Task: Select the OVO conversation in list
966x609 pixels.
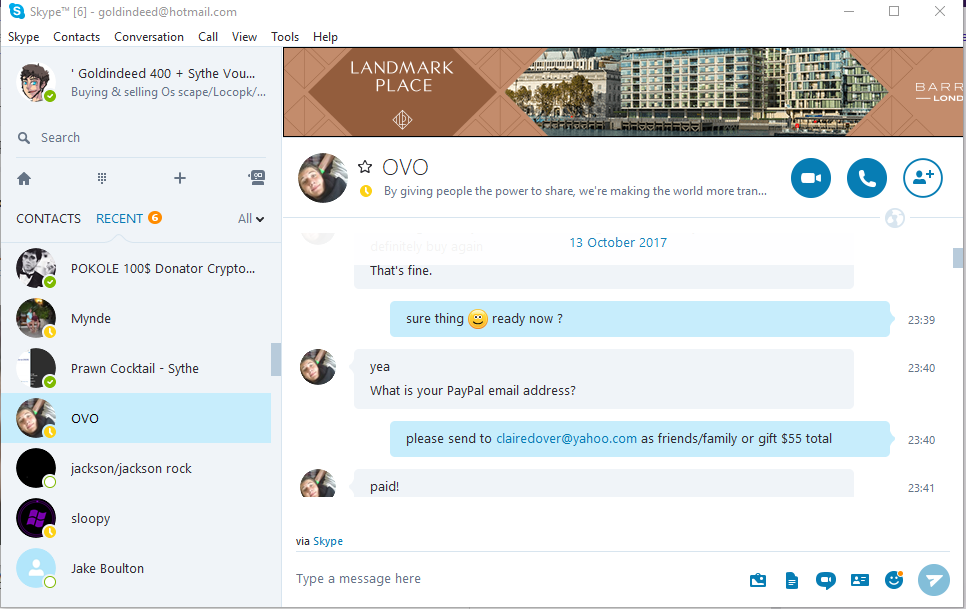Action: tap(136, 418)
